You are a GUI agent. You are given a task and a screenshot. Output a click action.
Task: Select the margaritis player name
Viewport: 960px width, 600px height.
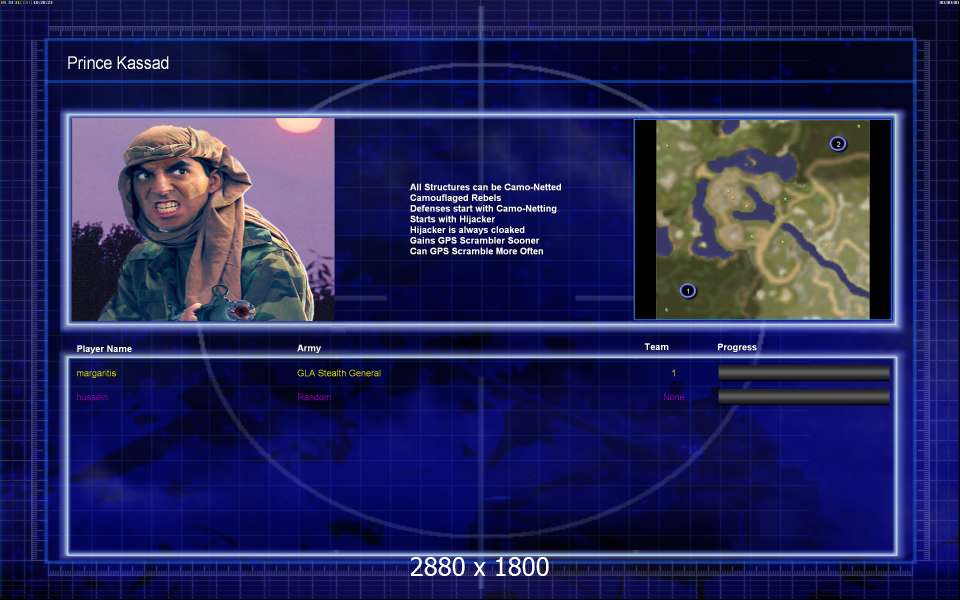tap(96, 373)
